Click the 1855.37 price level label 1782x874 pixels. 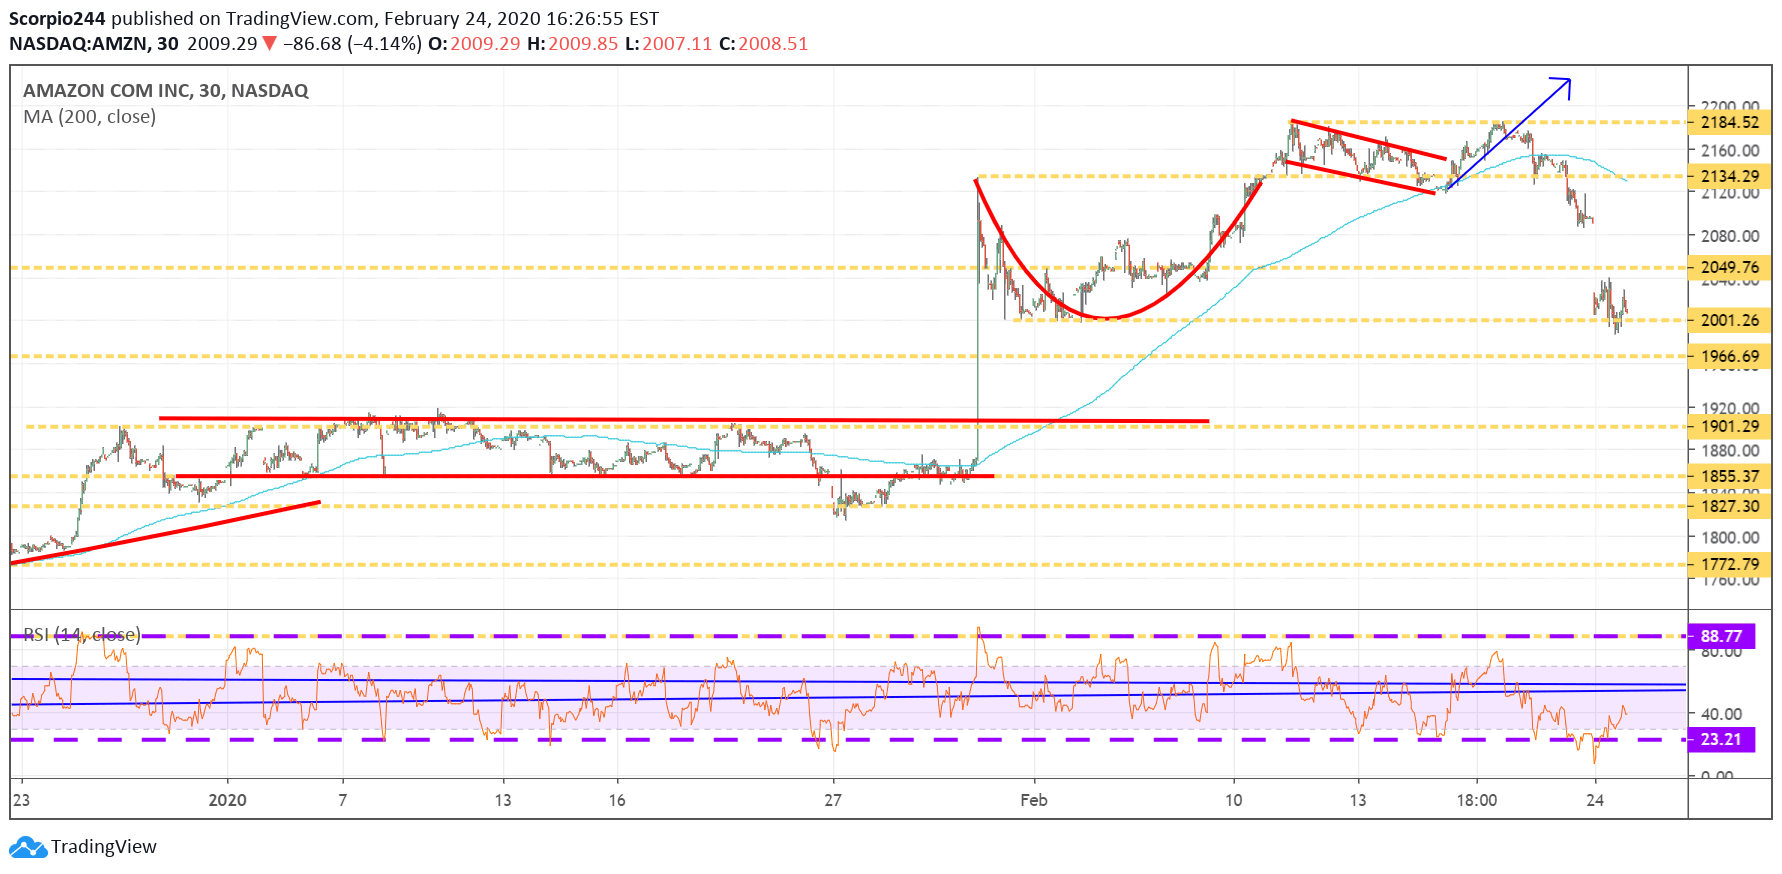pos(1729,476)
